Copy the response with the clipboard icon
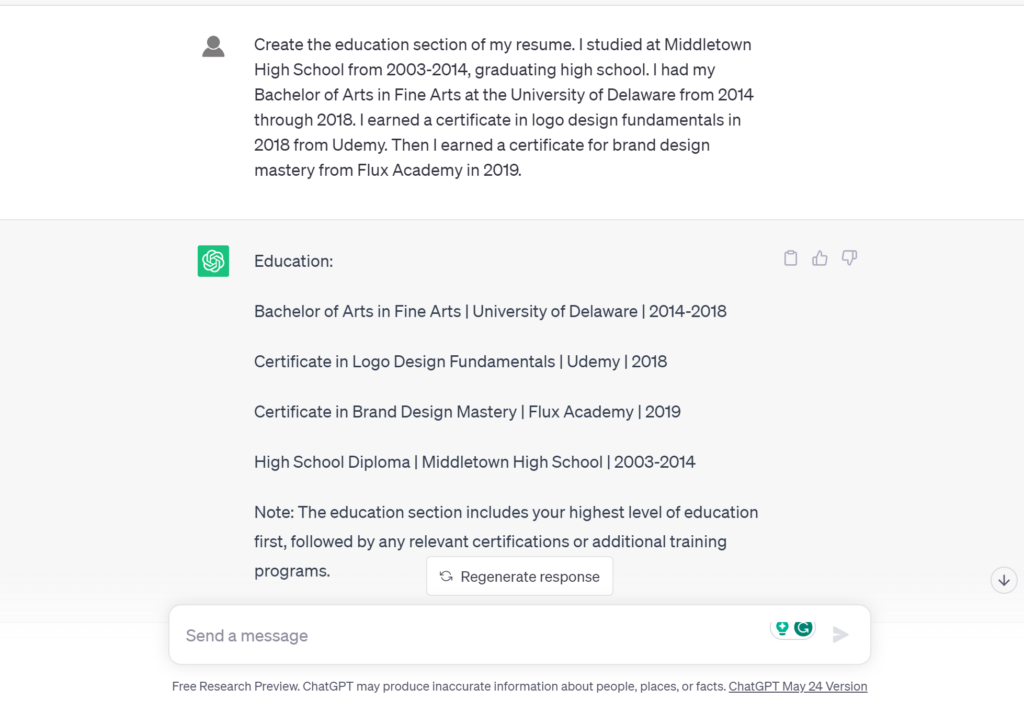The height and width of the screenshot is (711, 1024). [x=790, y=258]
